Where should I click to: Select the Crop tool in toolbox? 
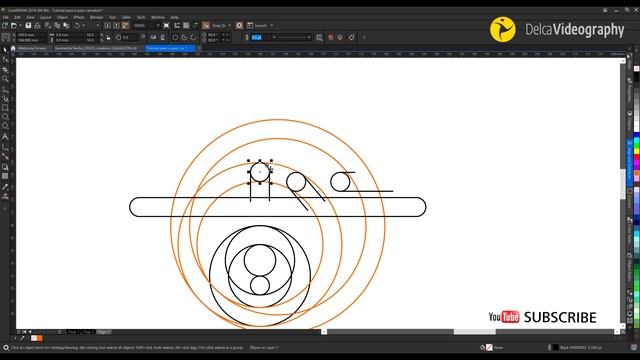tap(5, 69)
